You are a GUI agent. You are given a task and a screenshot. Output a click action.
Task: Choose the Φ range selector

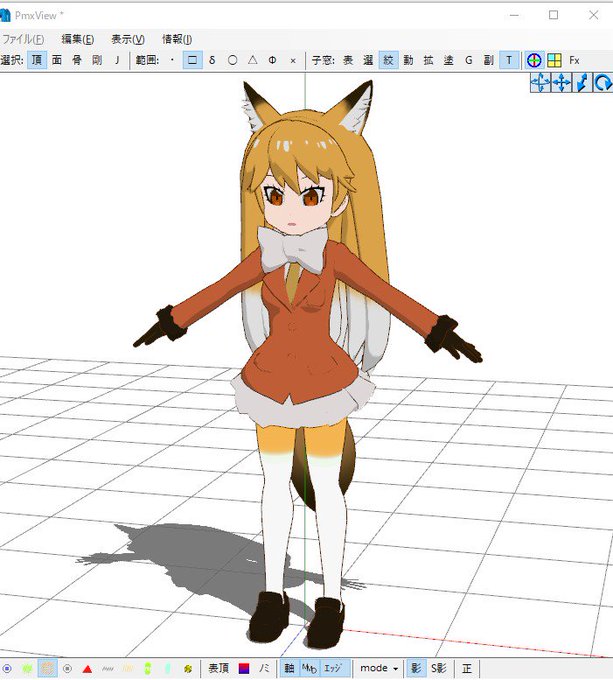coord(272,60)
